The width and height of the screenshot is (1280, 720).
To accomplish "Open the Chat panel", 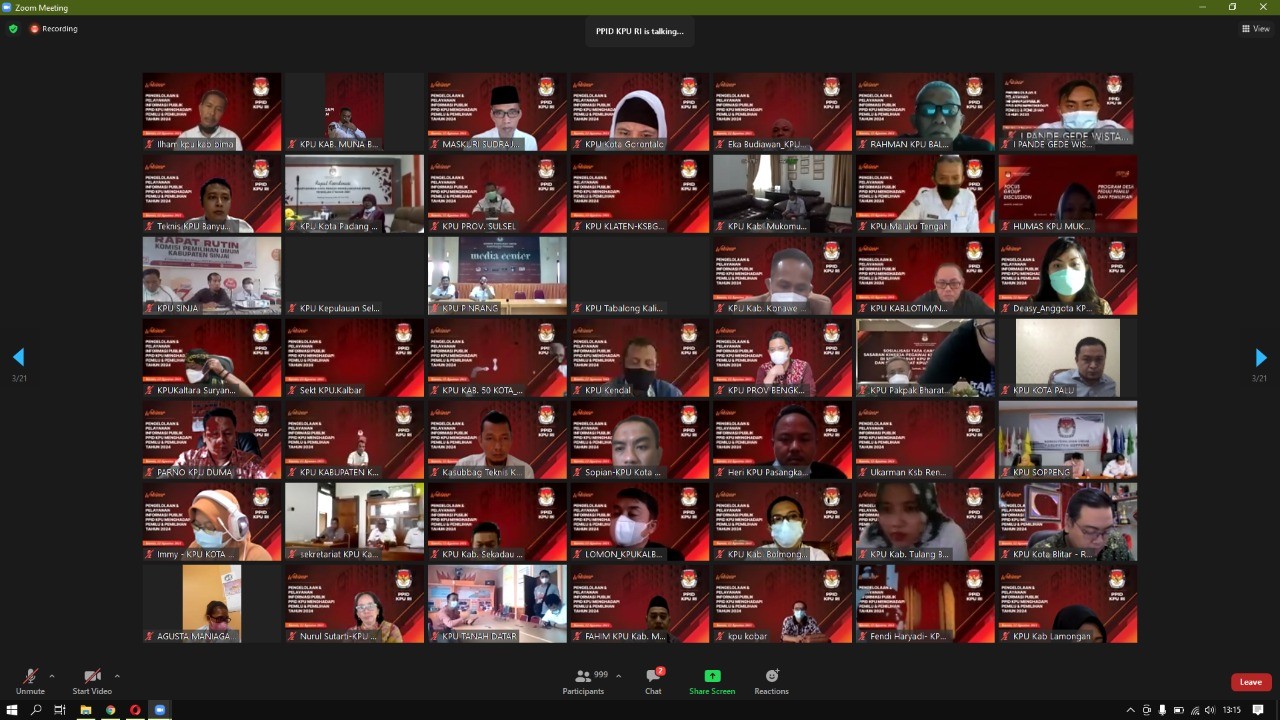I will click(x=653, y=680).
